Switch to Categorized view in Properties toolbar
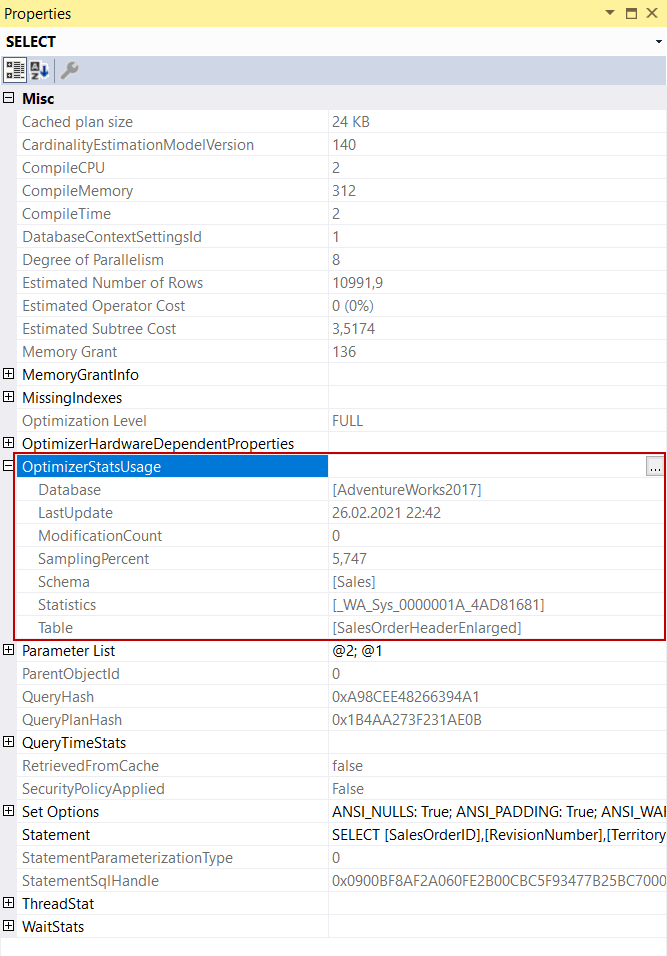667x956 pixels. point(15,70)
